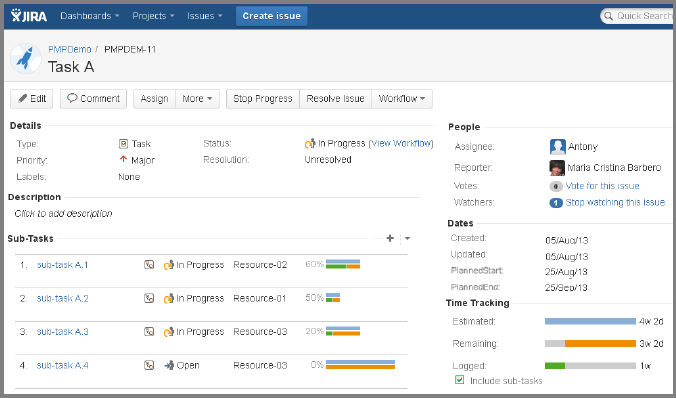Click the sub-task type icon for sub-task A.1
The image size is (676, 398).
click(x=149, y=265)
